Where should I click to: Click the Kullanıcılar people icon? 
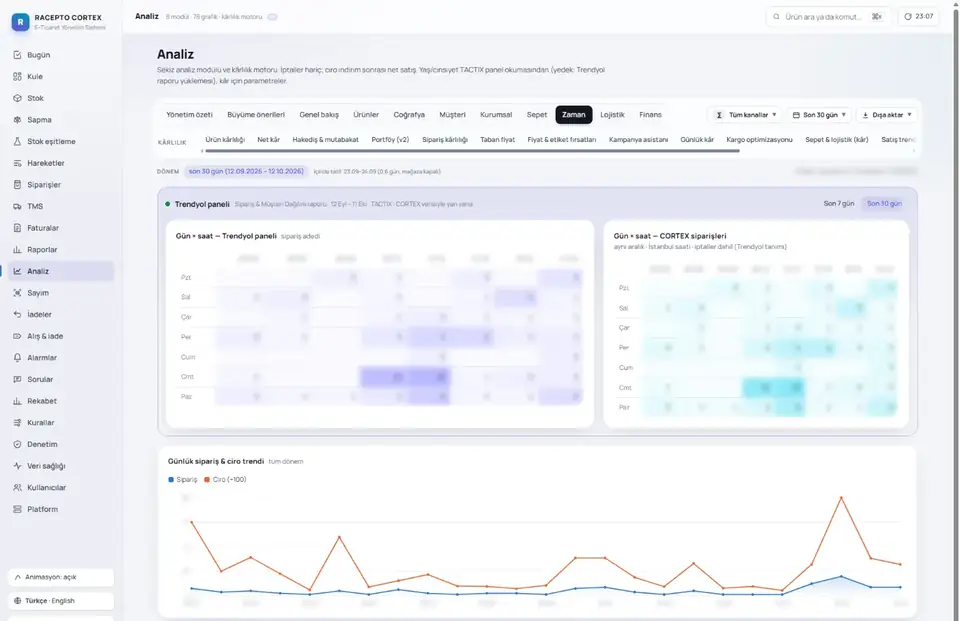pyautogui.click(x=17, y=487)
